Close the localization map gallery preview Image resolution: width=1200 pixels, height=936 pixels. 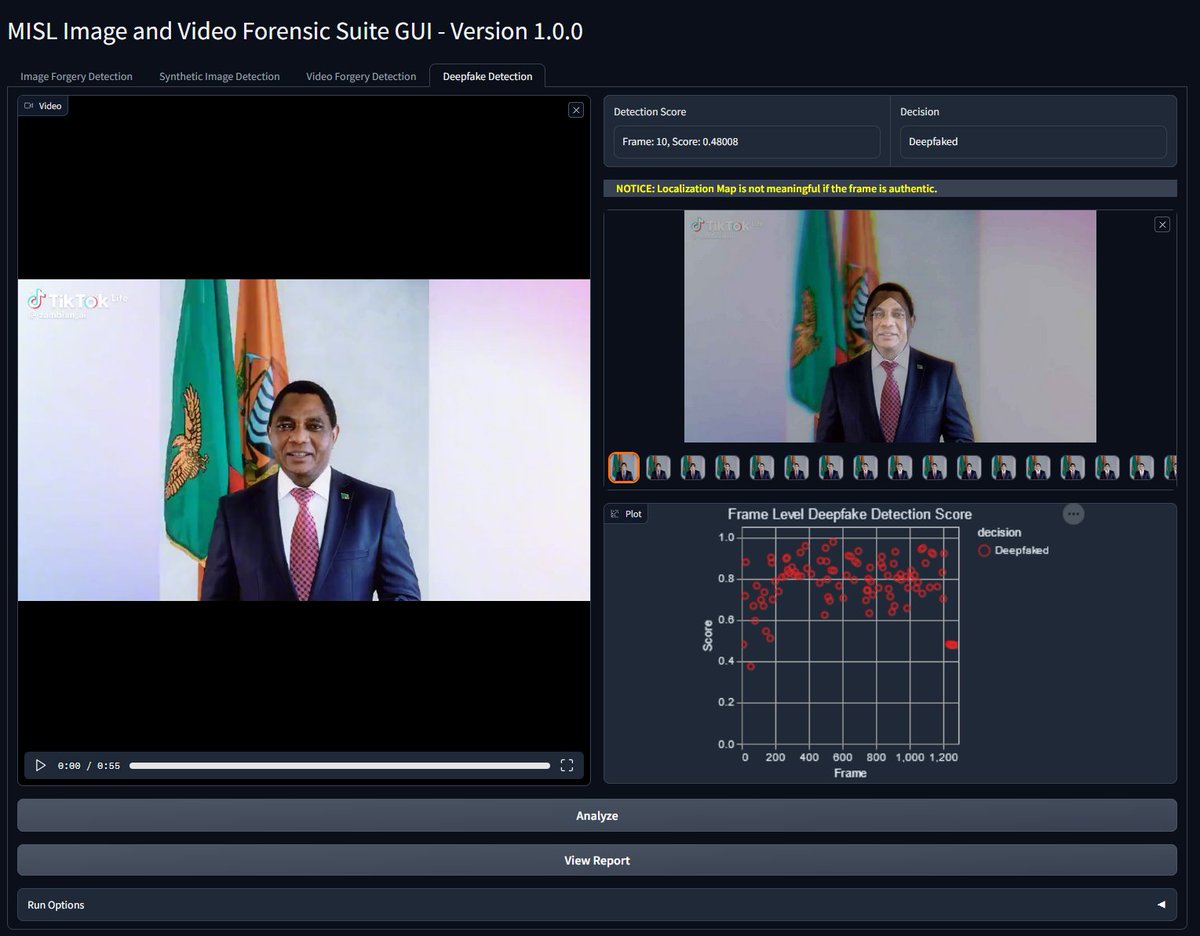(1162, 224)
